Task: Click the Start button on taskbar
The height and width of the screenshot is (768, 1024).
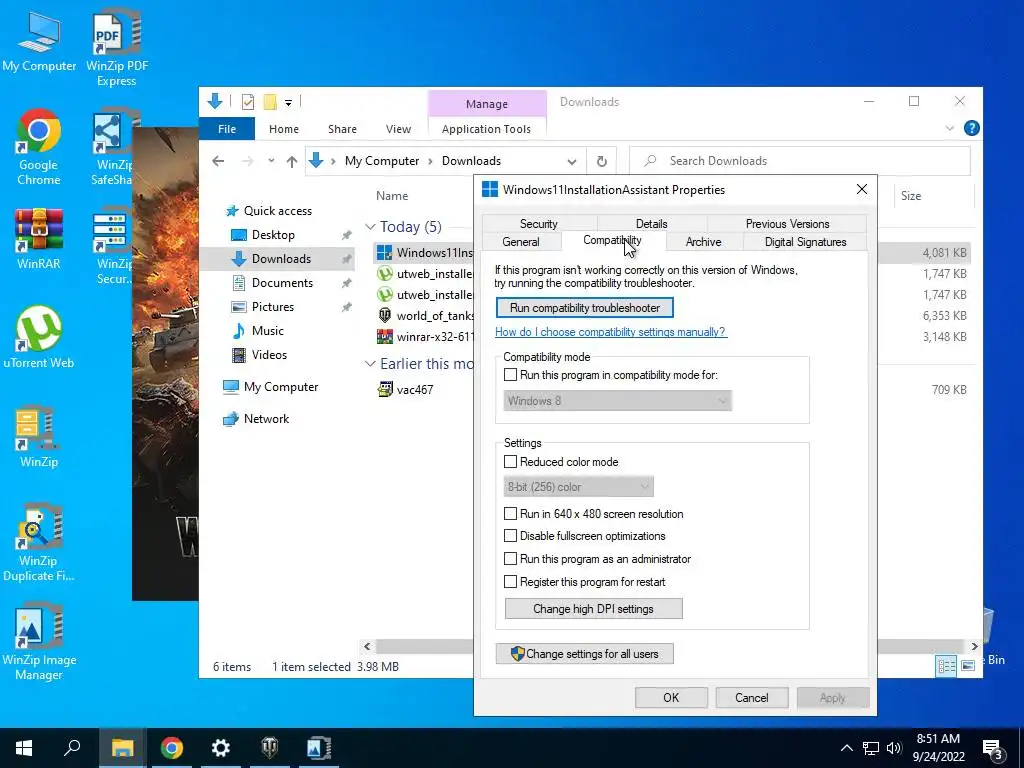Action: click(x=24, y=748)
